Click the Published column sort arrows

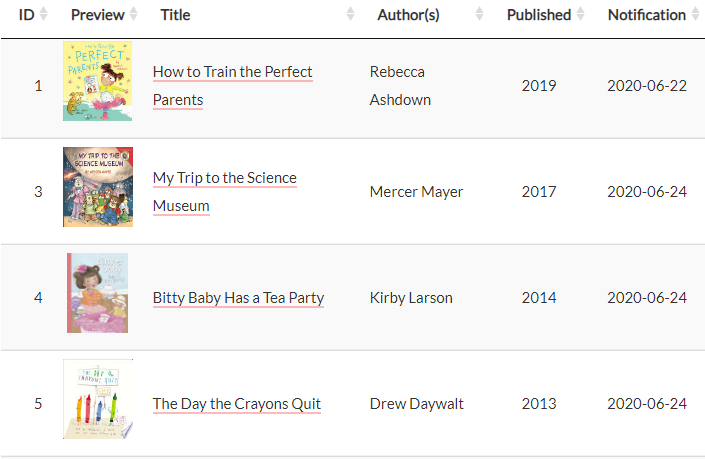[x=579, y=15]
